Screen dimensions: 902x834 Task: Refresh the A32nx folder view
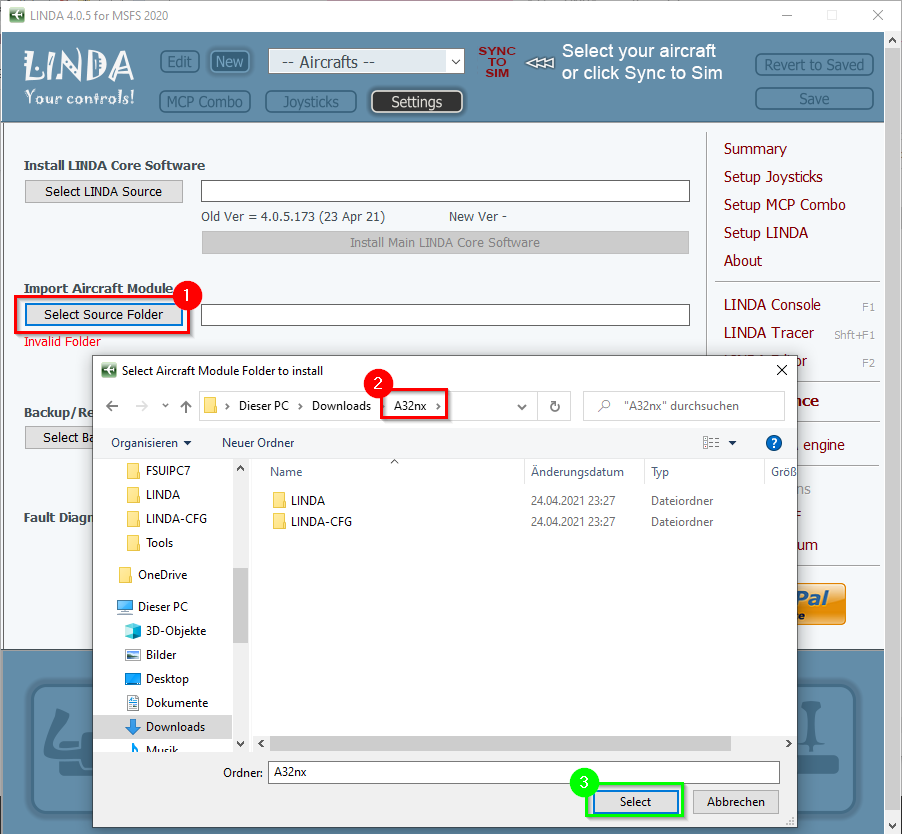pyautogui.click(x=555, y=406)
